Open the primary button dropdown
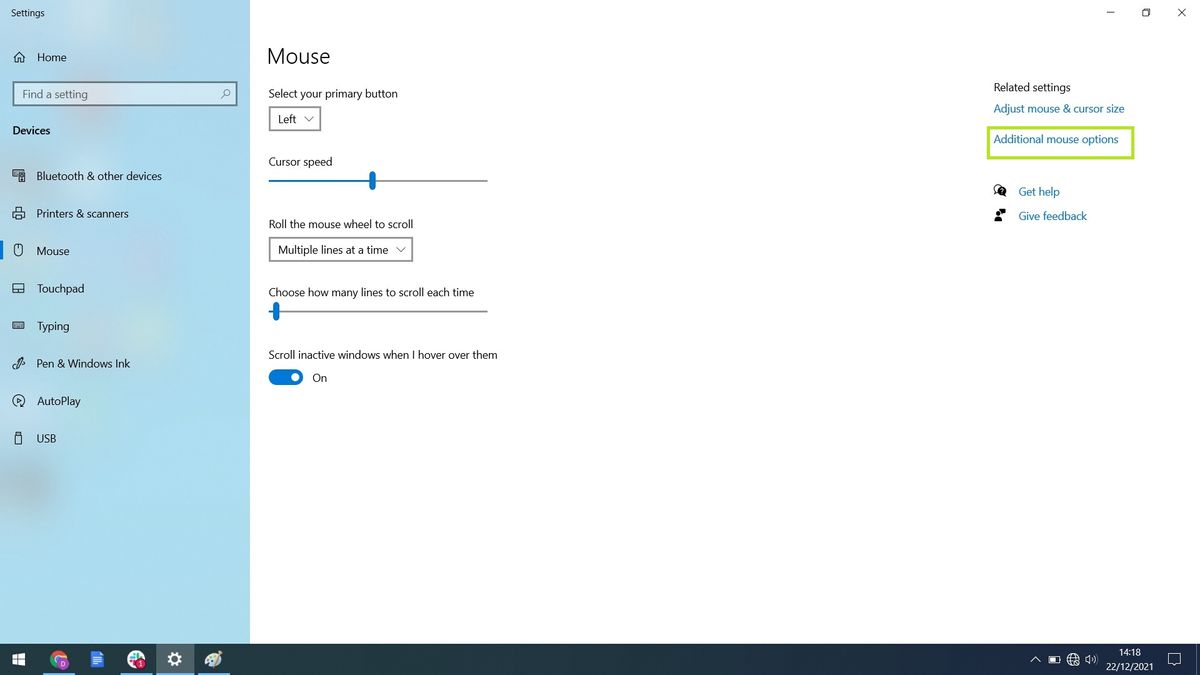Viewport: 1200px width, 675px height. tap(294, 118)
